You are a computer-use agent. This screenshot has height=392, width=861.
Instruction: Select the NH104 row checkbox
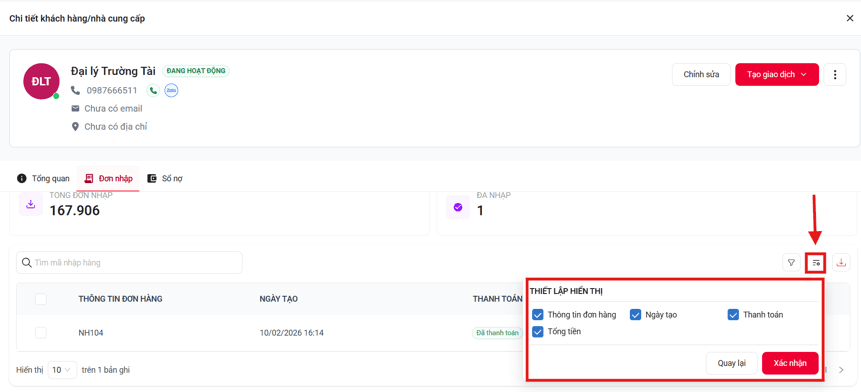pos(41,333)
